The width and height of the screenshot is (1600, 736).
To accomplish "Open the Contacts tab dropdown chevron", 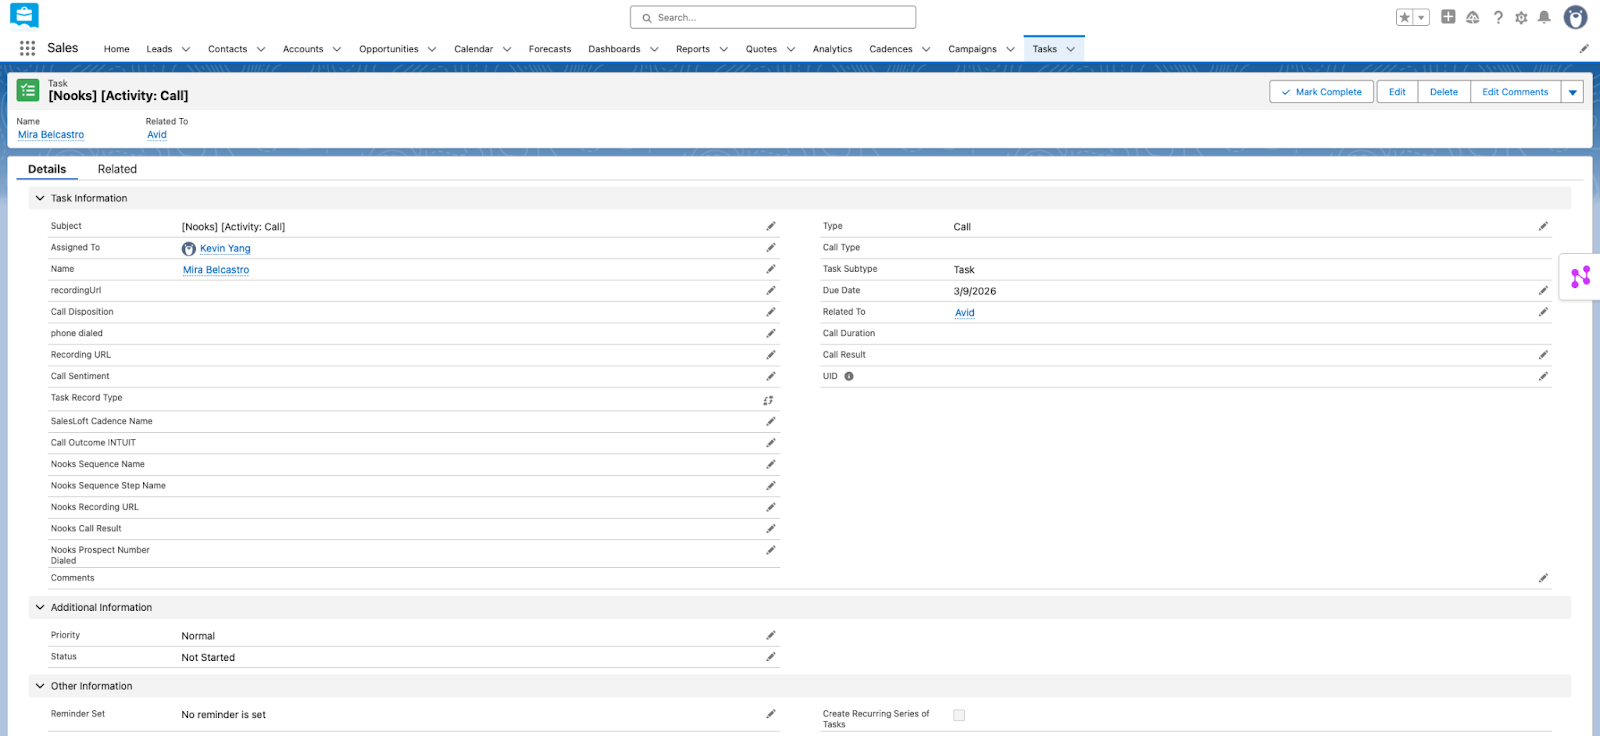I will (261, 49).
